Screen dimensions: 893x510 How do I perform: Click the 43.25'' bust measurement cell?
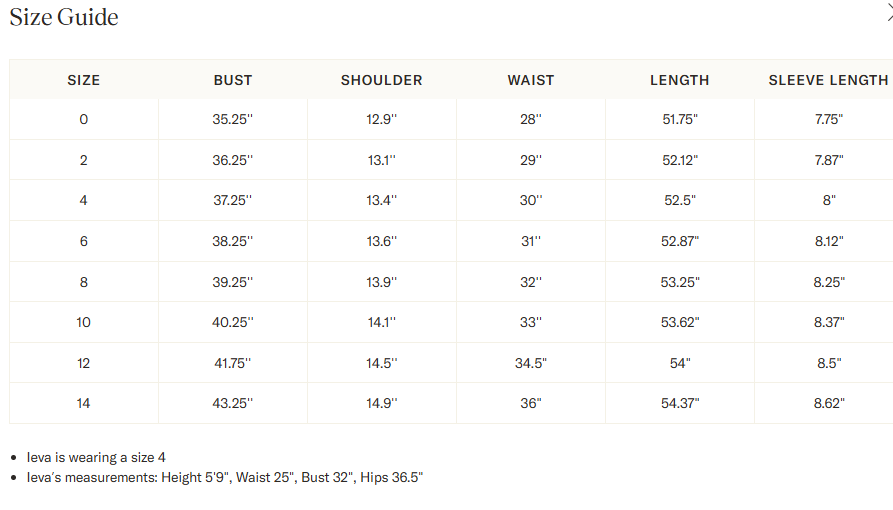233,403
